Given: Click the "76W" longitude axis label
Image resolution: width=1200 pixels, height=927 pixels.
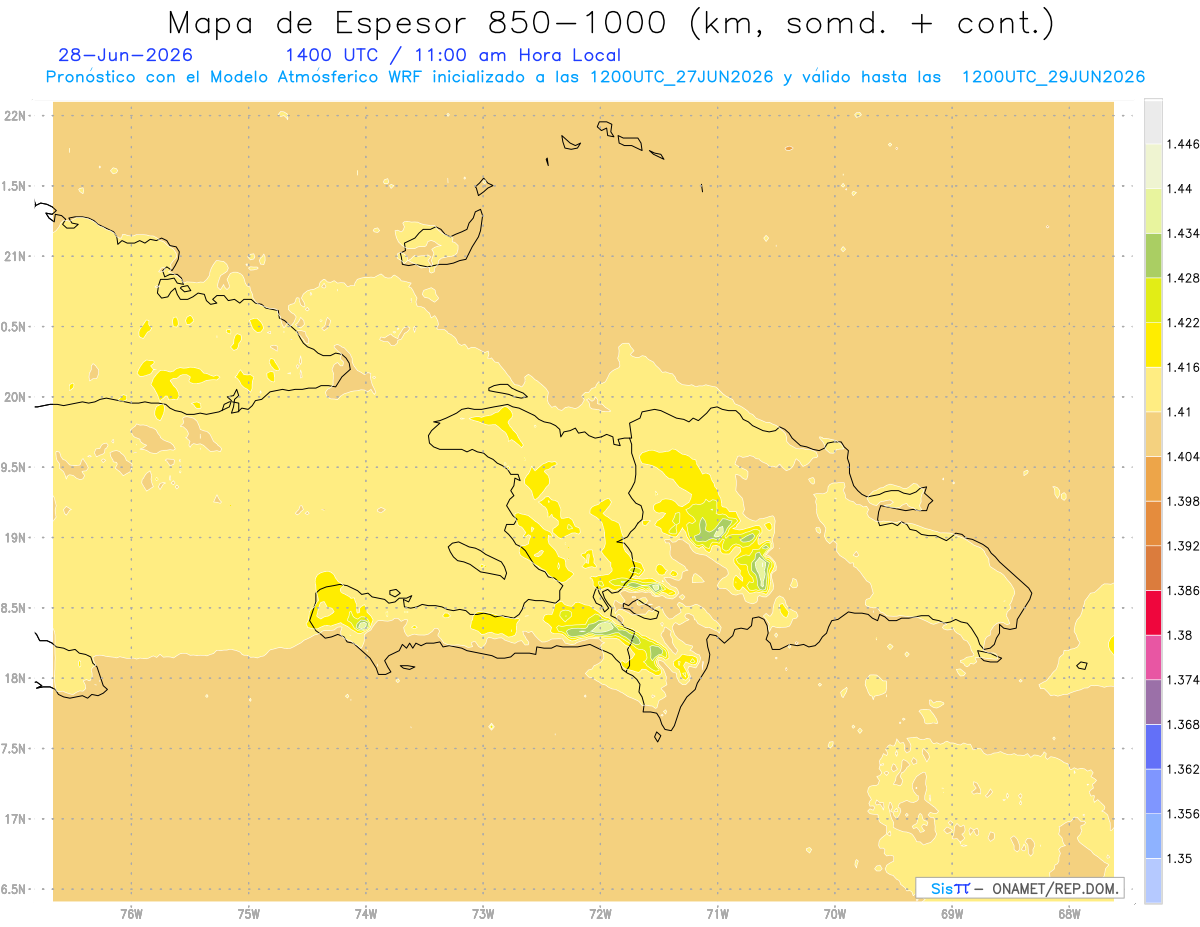Looking at the screenshot, I should point(131,914).
